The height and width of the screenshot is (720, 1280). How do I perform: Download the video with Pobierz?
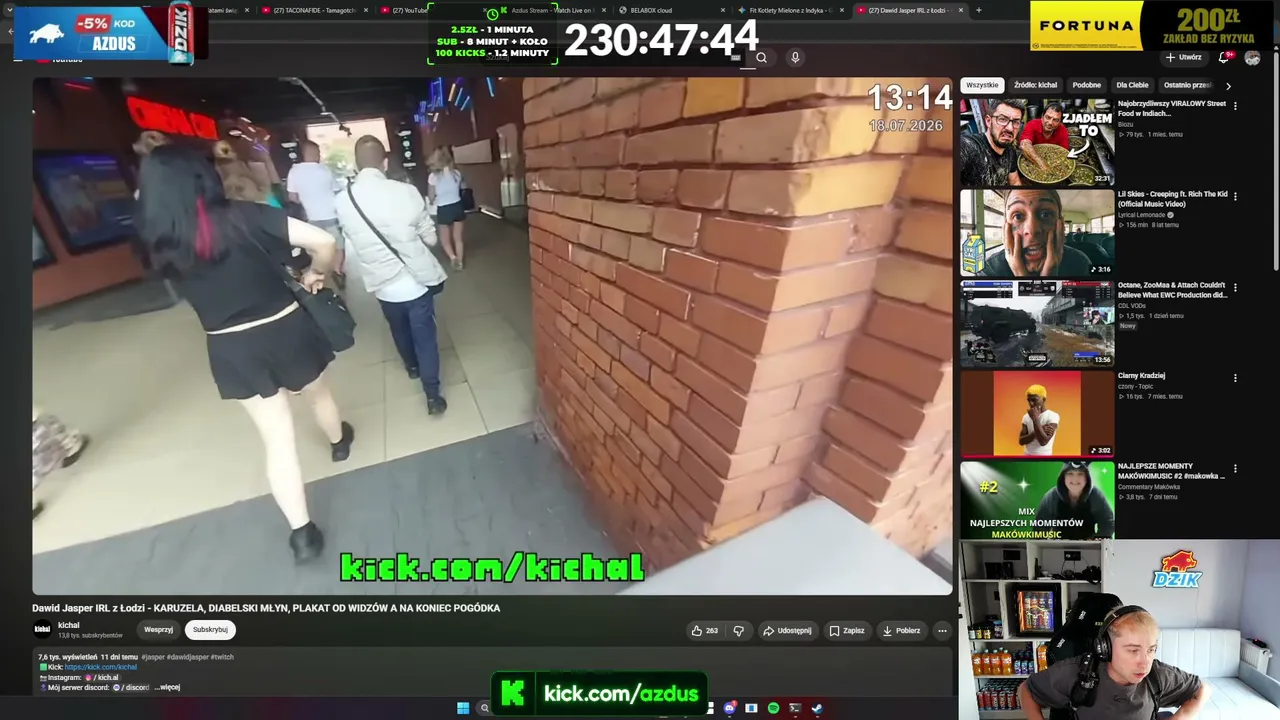click(x=901, y=631)
